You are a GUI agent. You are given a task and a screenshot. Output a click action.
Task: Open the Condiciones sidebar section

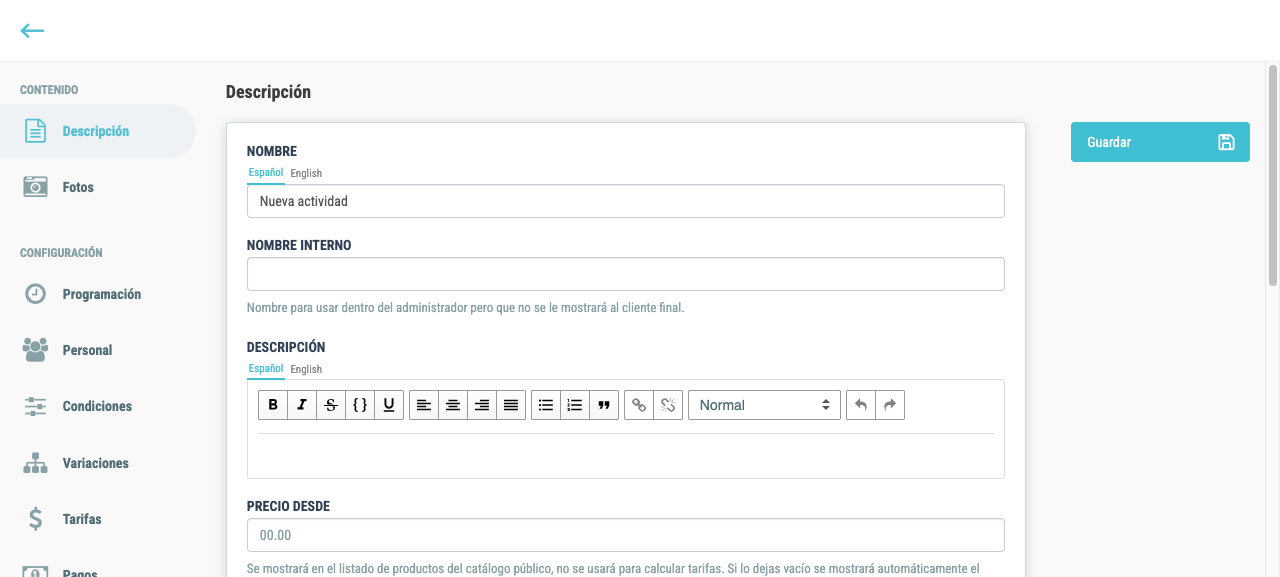[97, 406]
